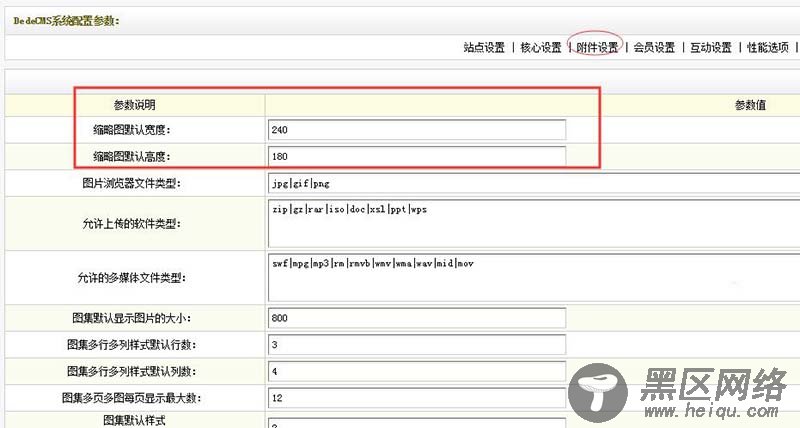Viewport: 800px width, 428px height.
Task: Go to 会员设置 tab
Action: pos(654,47)
